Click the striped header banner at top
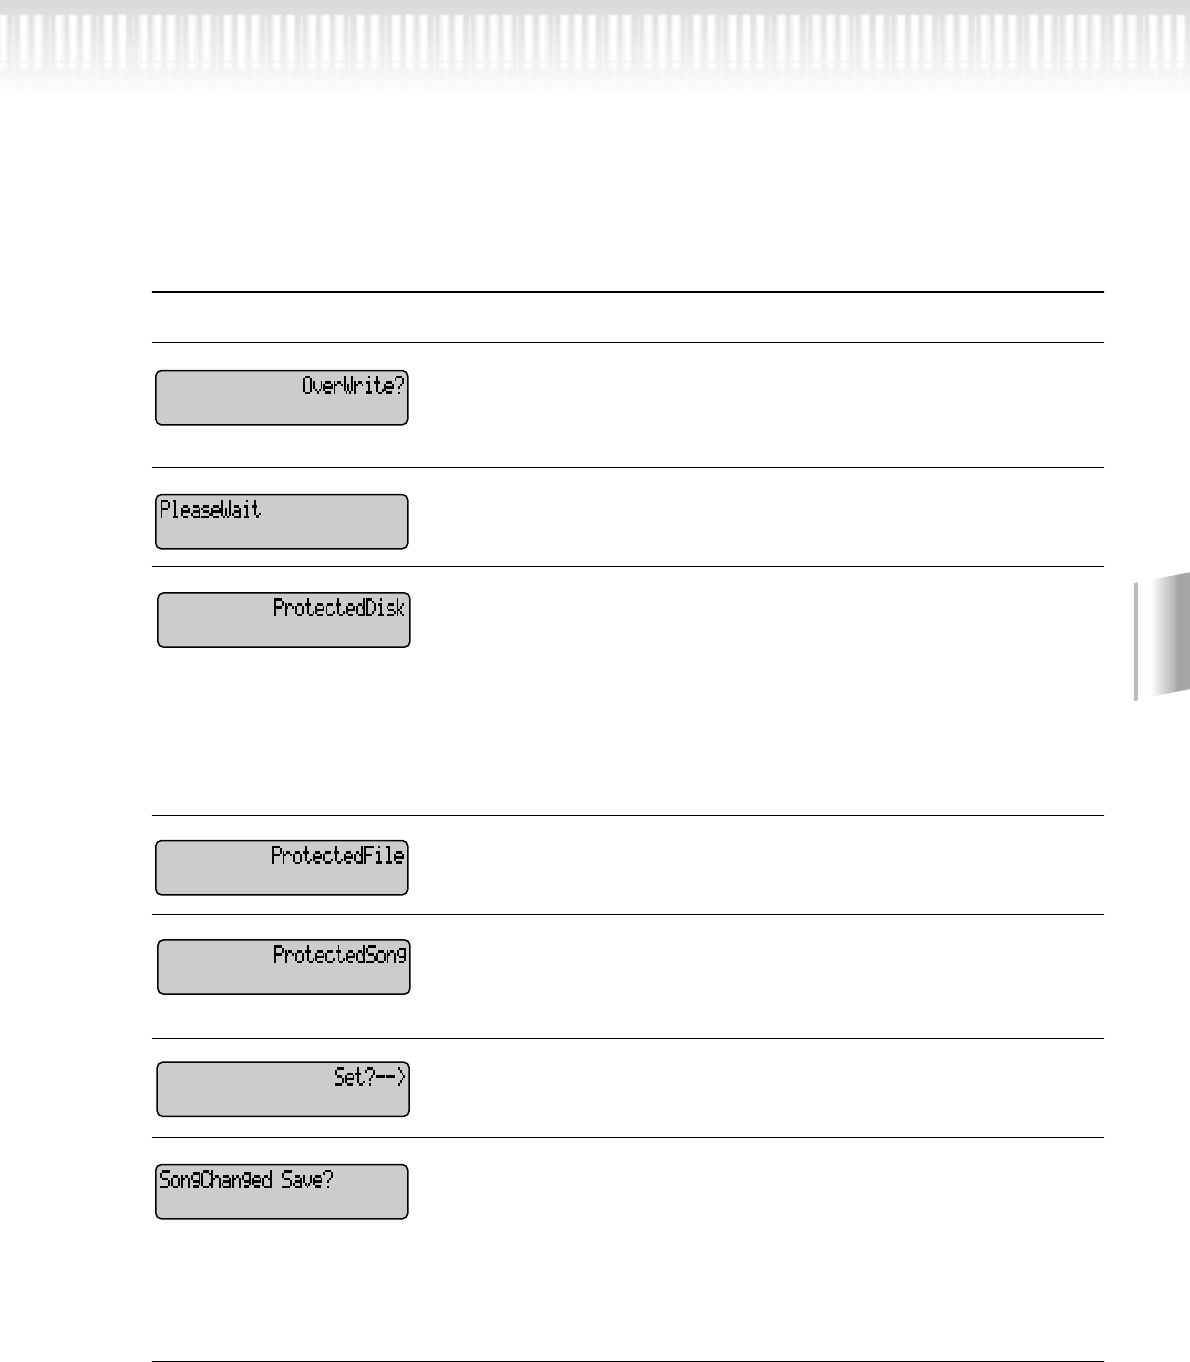This screenshot has width=1190, height=1362. click(595, 45)
